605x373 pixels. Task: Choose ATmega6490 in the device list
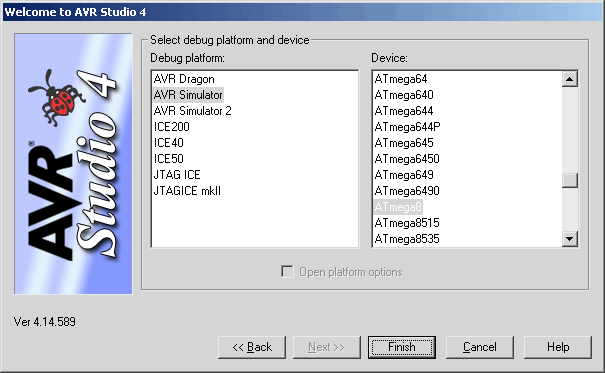[407, 191]
